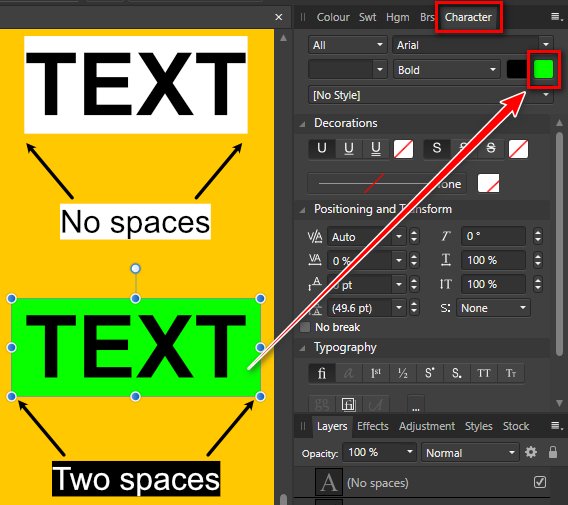Open the Bold font style dropdown

(x=447, y=70)
